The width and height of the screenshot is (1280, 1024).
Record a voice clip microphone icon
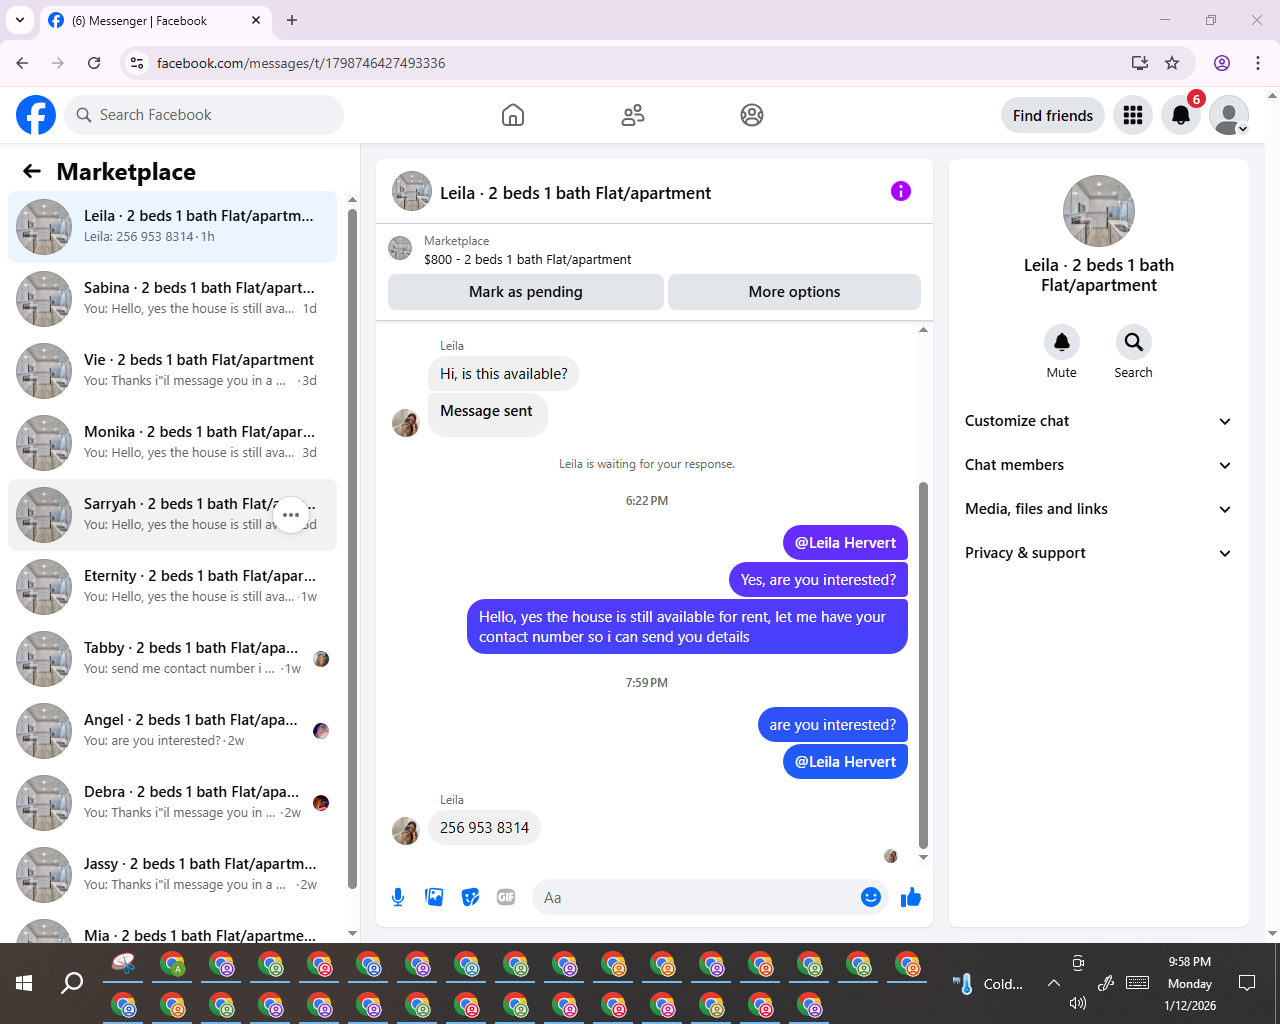pyautogui.click(x=398, y=897)
